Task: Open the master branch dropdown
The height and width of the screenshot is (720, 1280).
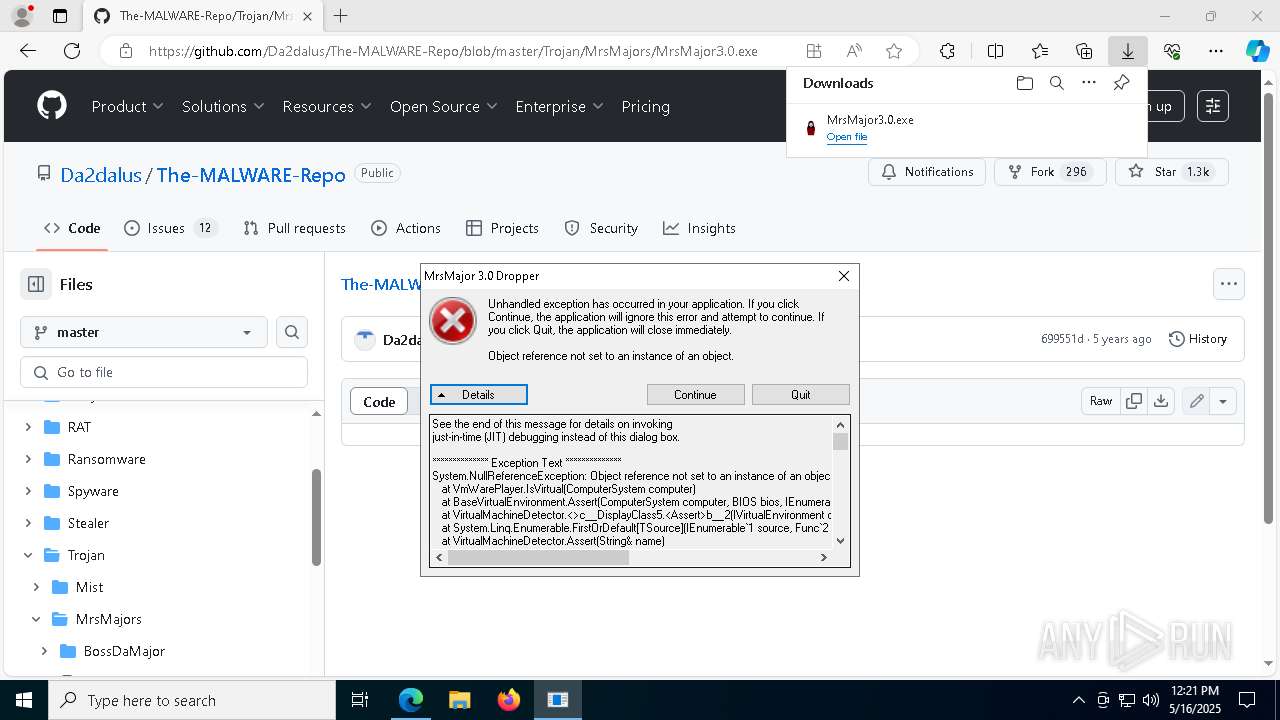Action: coord(144,332)
